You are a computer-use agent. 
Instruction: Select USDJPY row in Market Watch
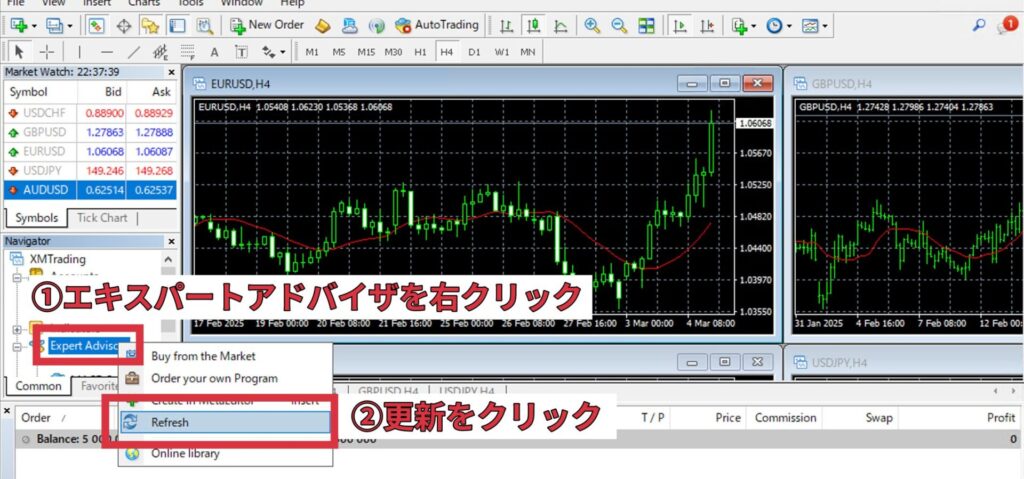90,171
